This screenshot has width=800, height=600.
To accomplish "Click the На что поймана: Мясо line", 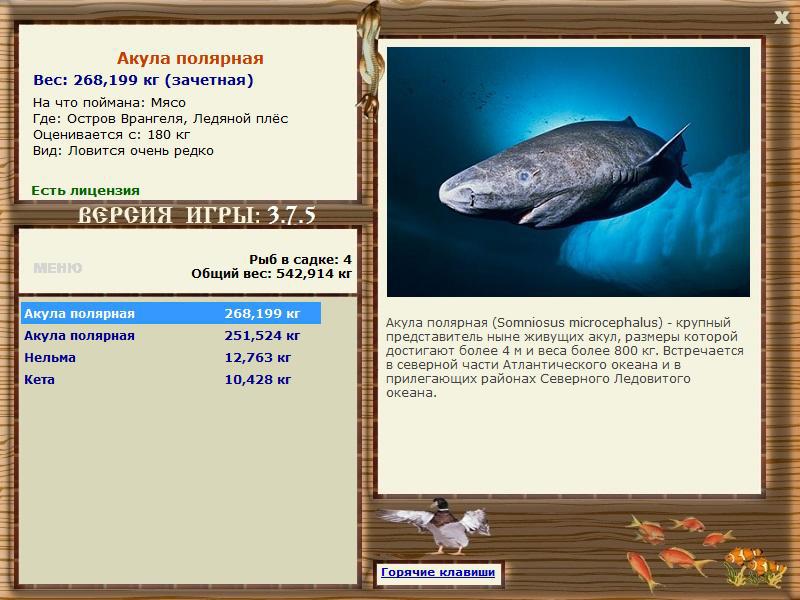I will pos(109,103).
